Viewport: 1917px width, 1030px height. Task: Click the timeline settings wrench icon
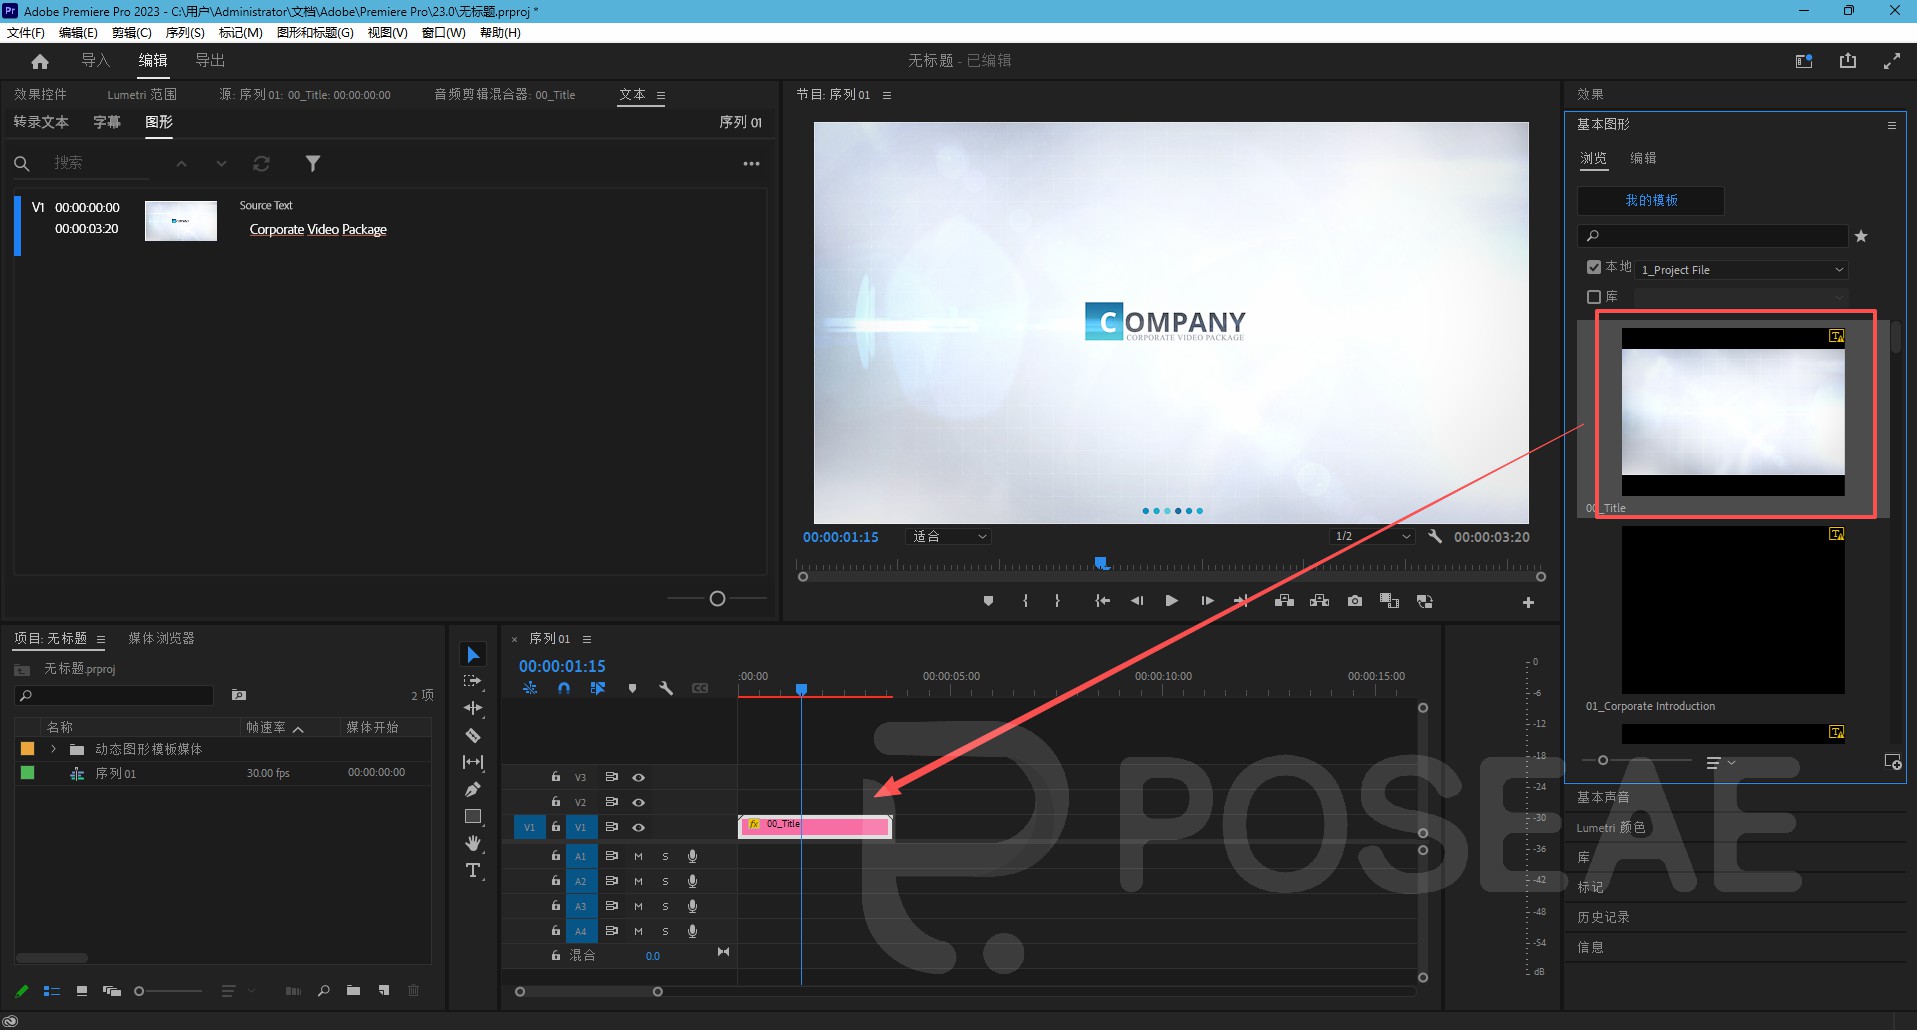click(x=666, y=688)
